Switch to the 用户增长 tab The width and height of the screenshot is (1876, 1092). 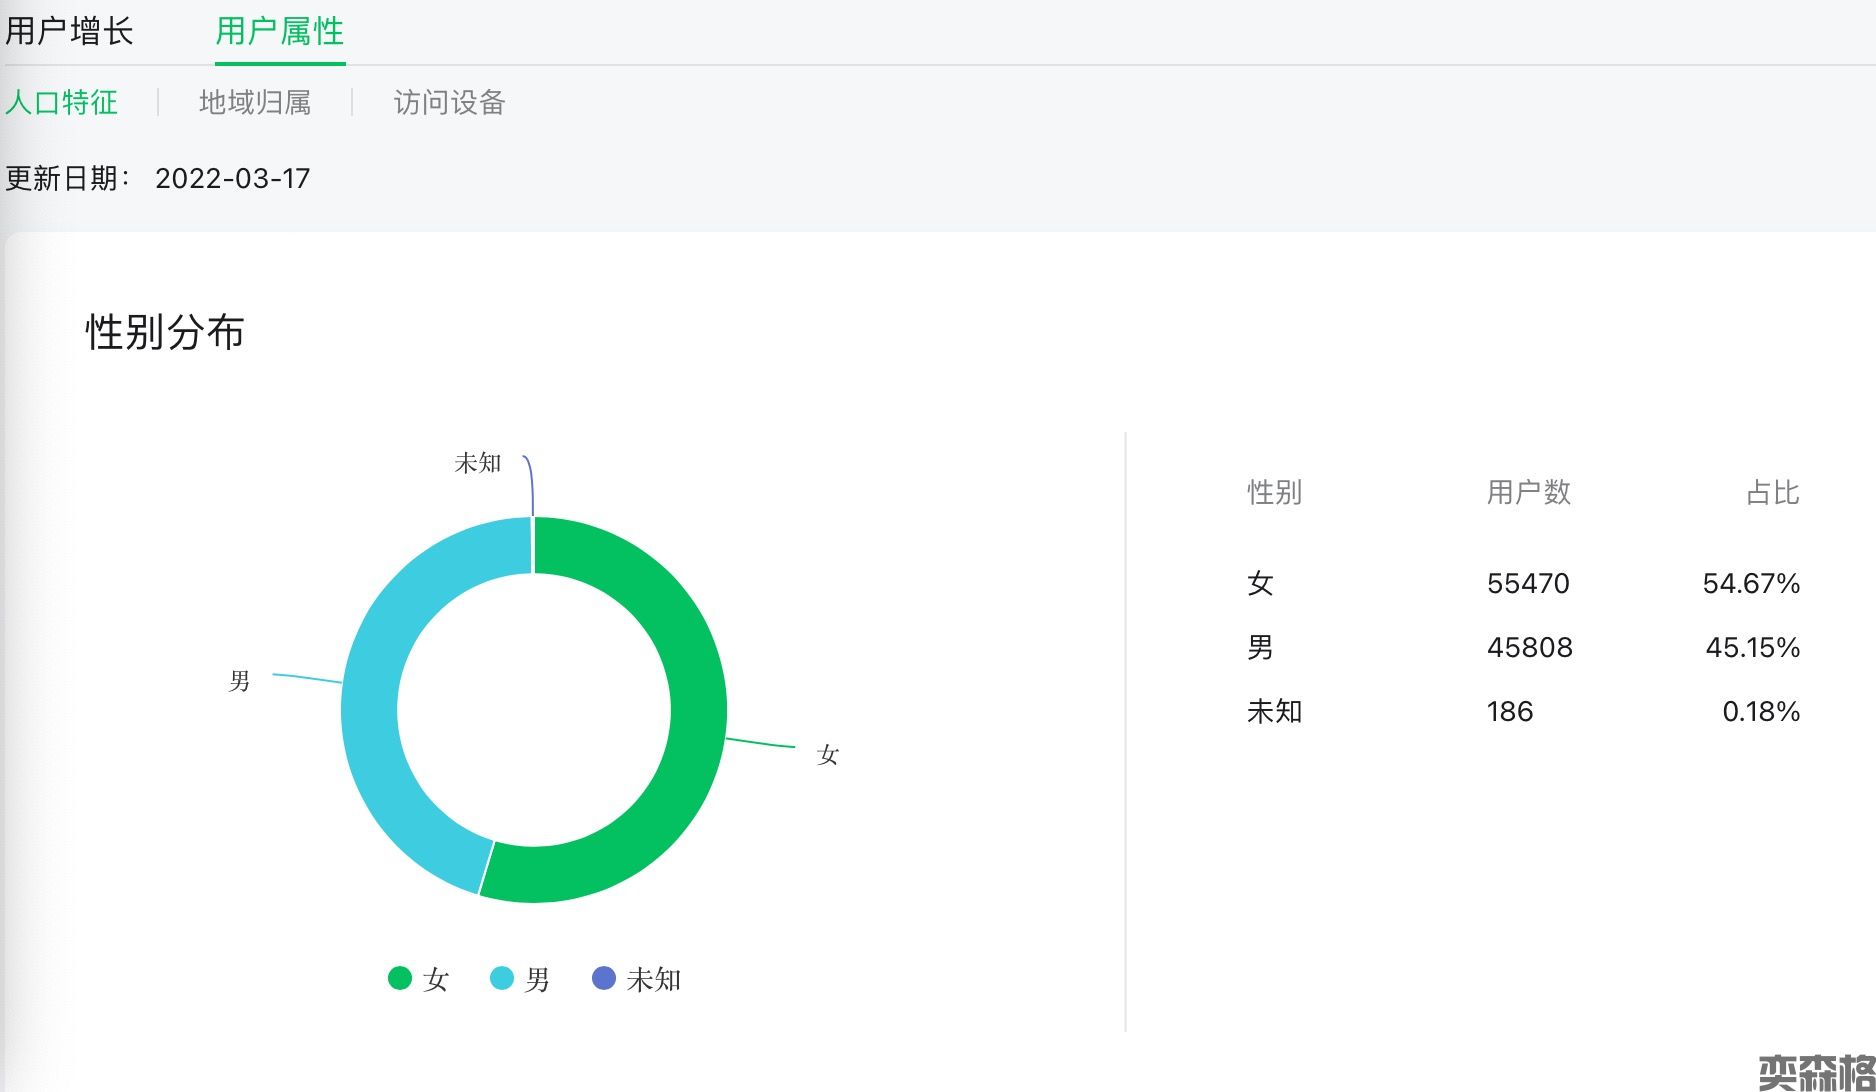[x=69, y=31]
